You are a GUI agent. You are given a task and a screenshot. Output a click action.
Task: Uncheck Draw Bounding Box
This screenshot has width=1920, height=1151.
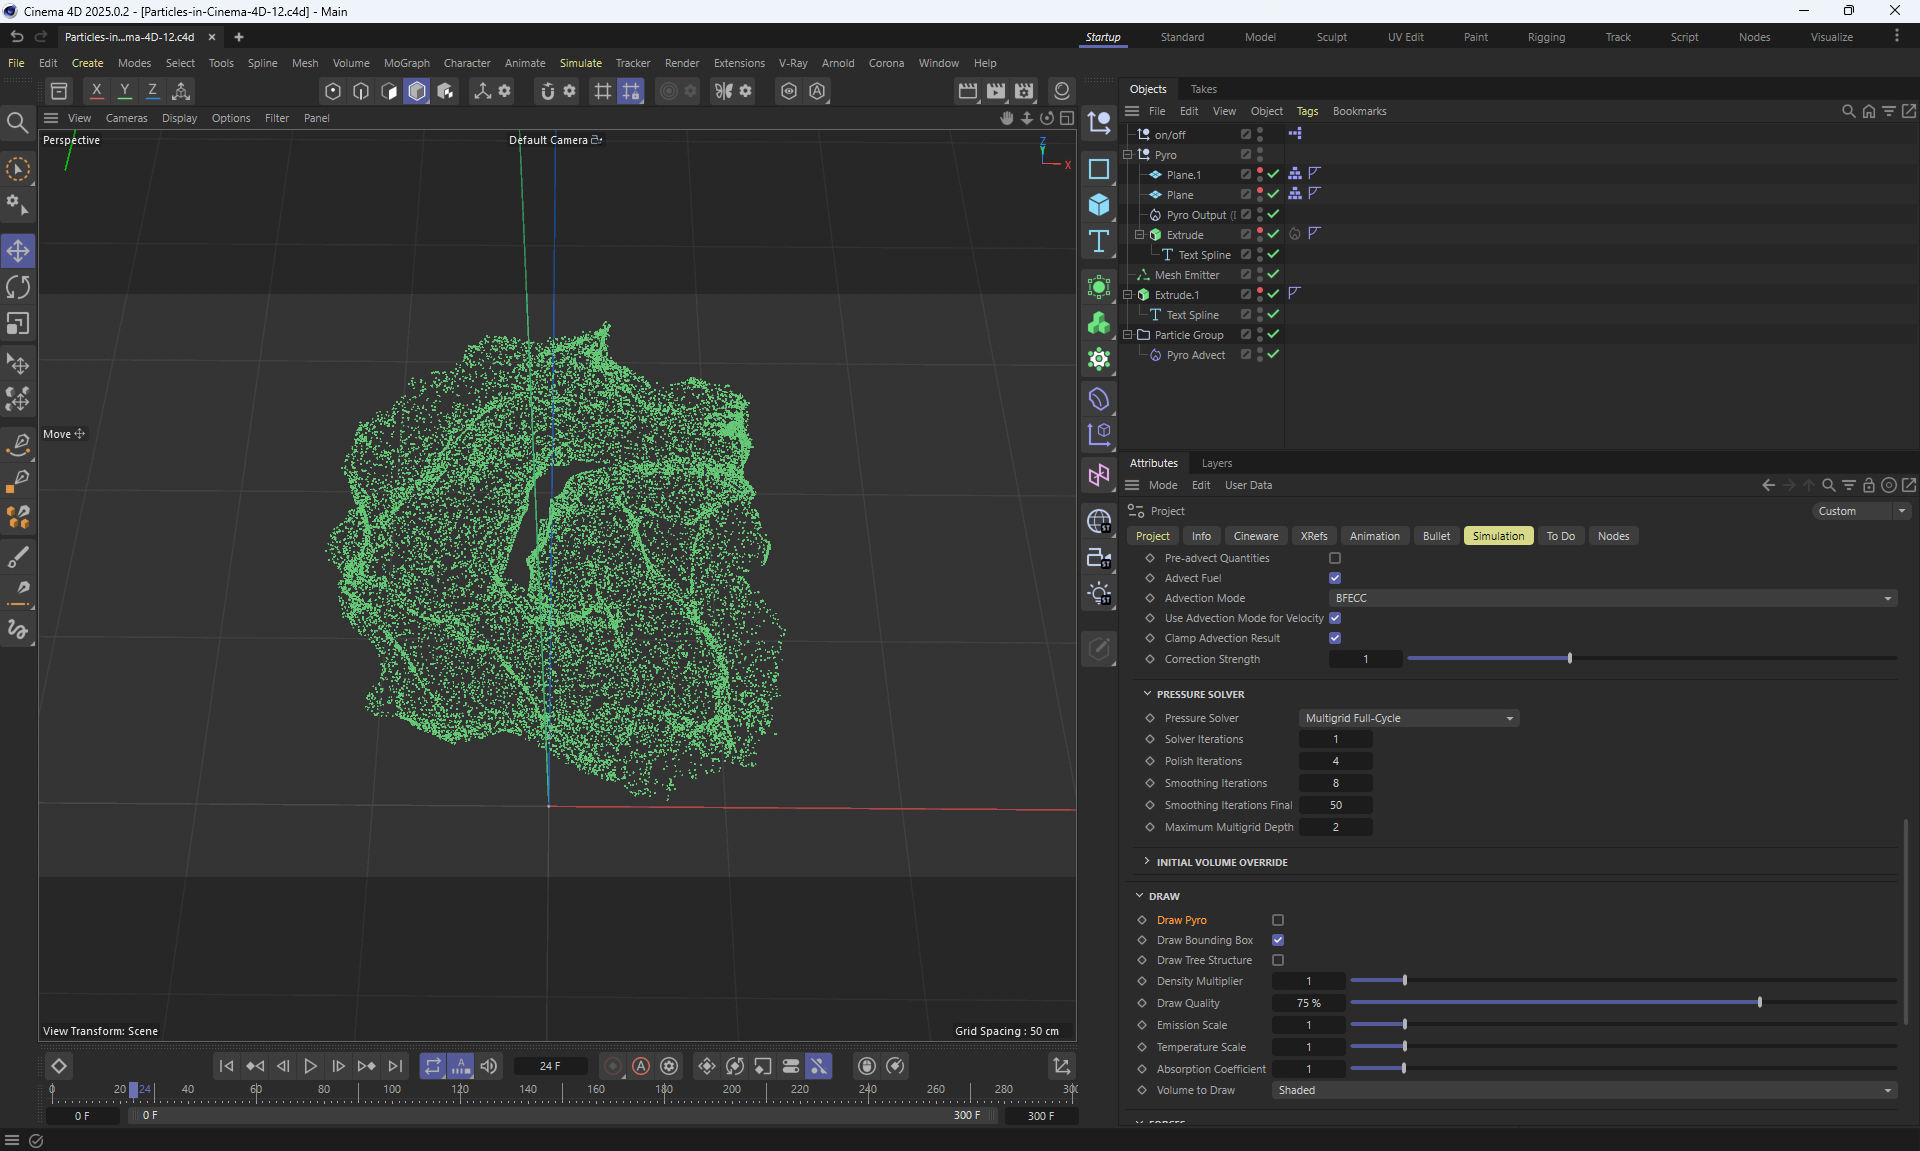(1278, 940)
